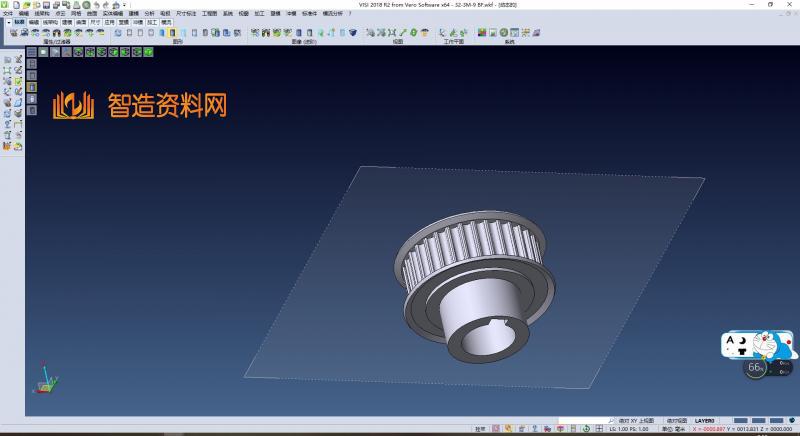Click first blue swatch beside LAYER0
Viewport: 800px width, 436px height.
[741, 421]
